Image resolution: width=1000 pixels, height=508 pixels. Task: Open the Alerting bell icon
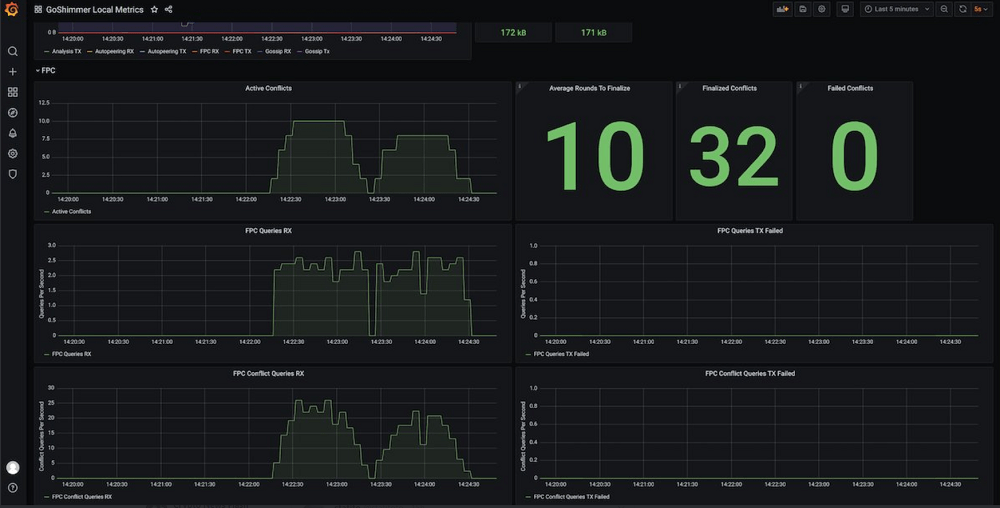(x=12, y=133)
